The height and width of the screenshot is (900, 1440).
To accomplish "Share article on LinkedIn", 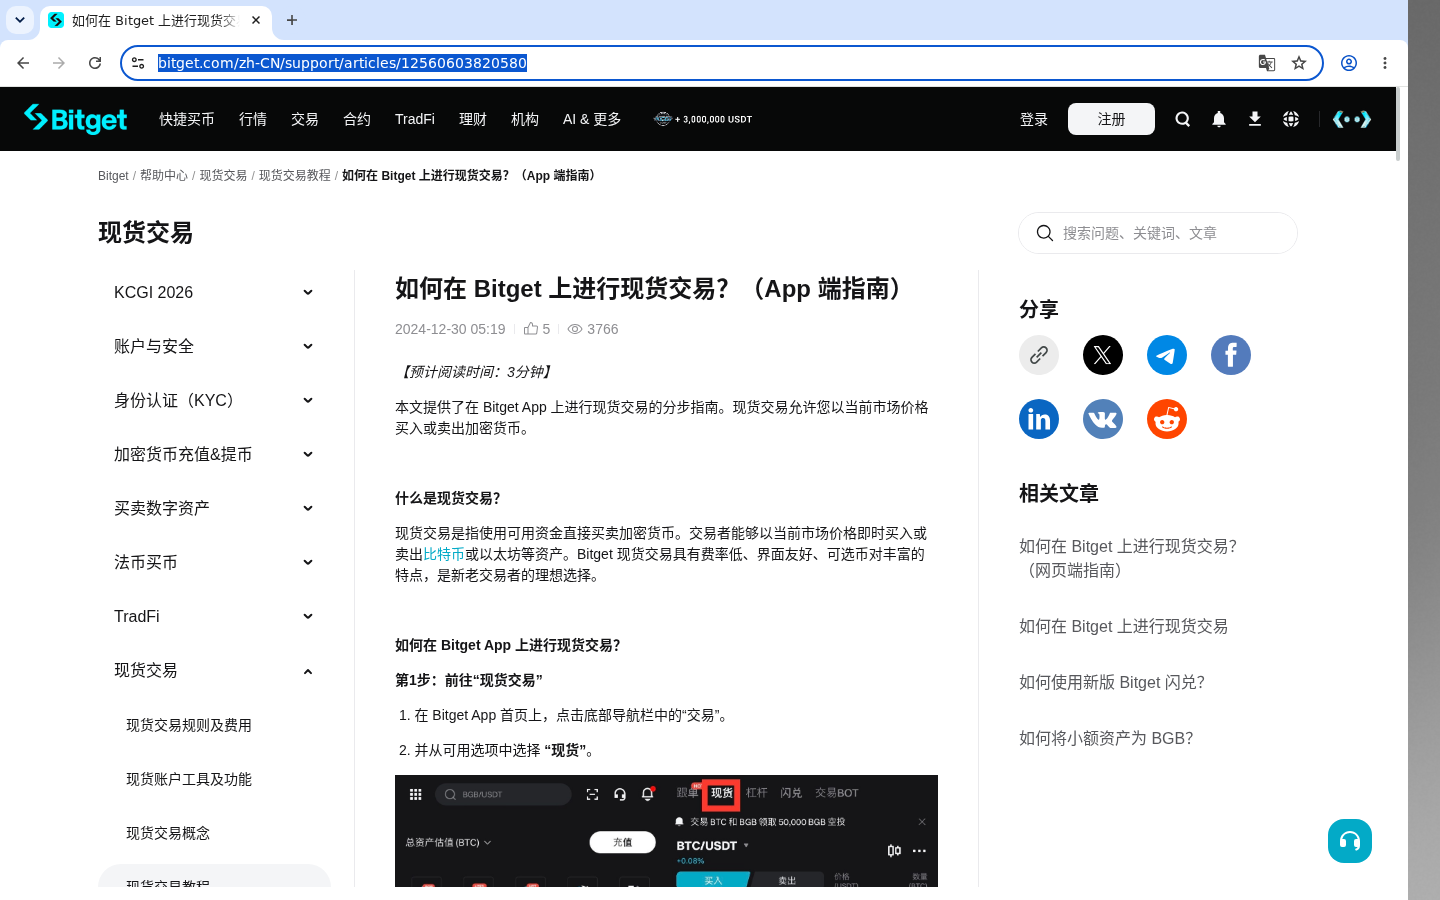I will (x=1039, y=419).
